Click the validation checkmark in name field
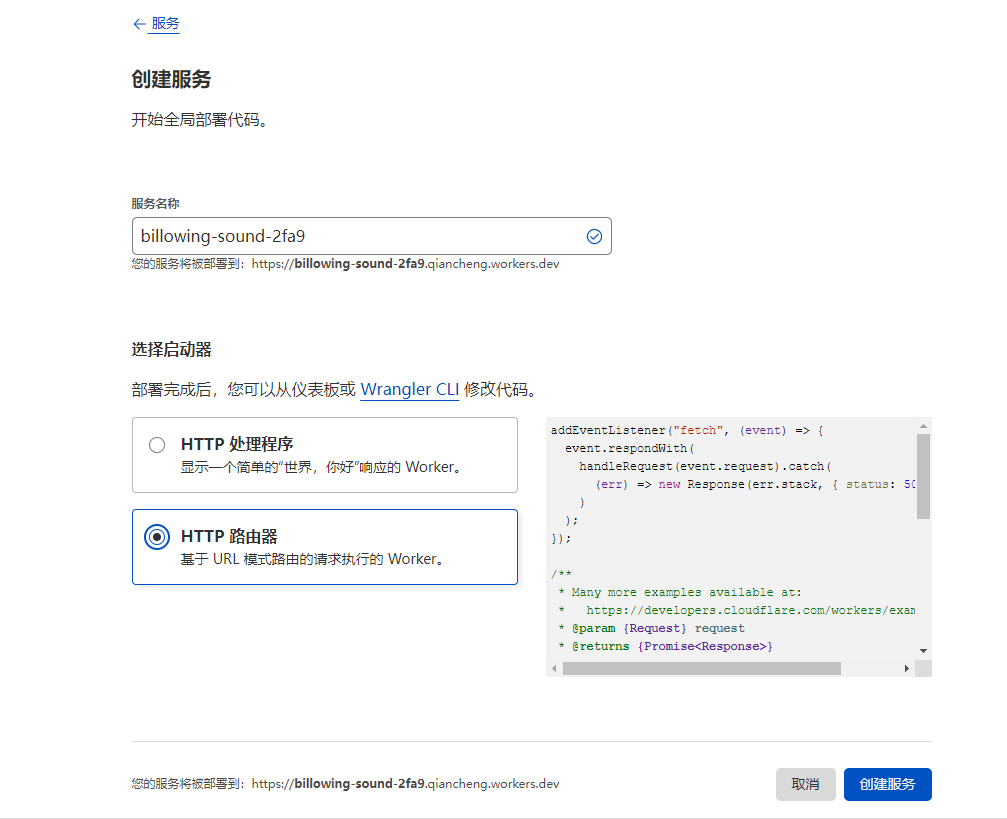The image size is (1007, 819). tap(594, 236)
